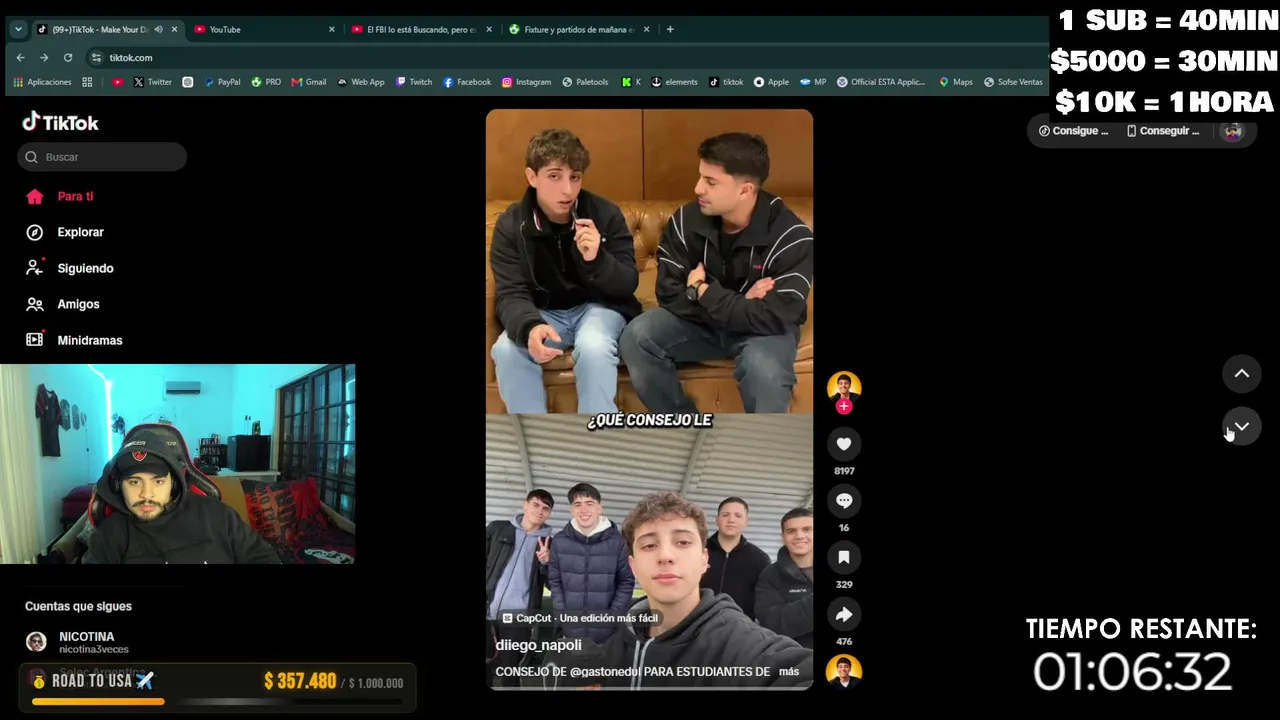
Task: Open the Instagram bookmark
Action: (527, 82)
